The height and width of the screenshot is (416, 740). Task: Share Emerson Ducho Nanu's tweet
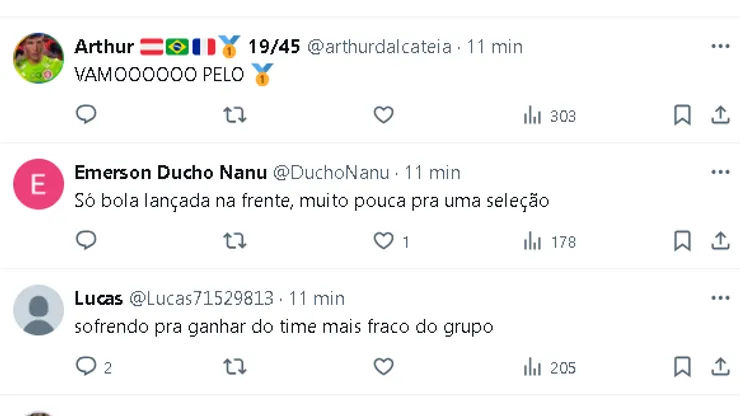[x=720, y=241]
